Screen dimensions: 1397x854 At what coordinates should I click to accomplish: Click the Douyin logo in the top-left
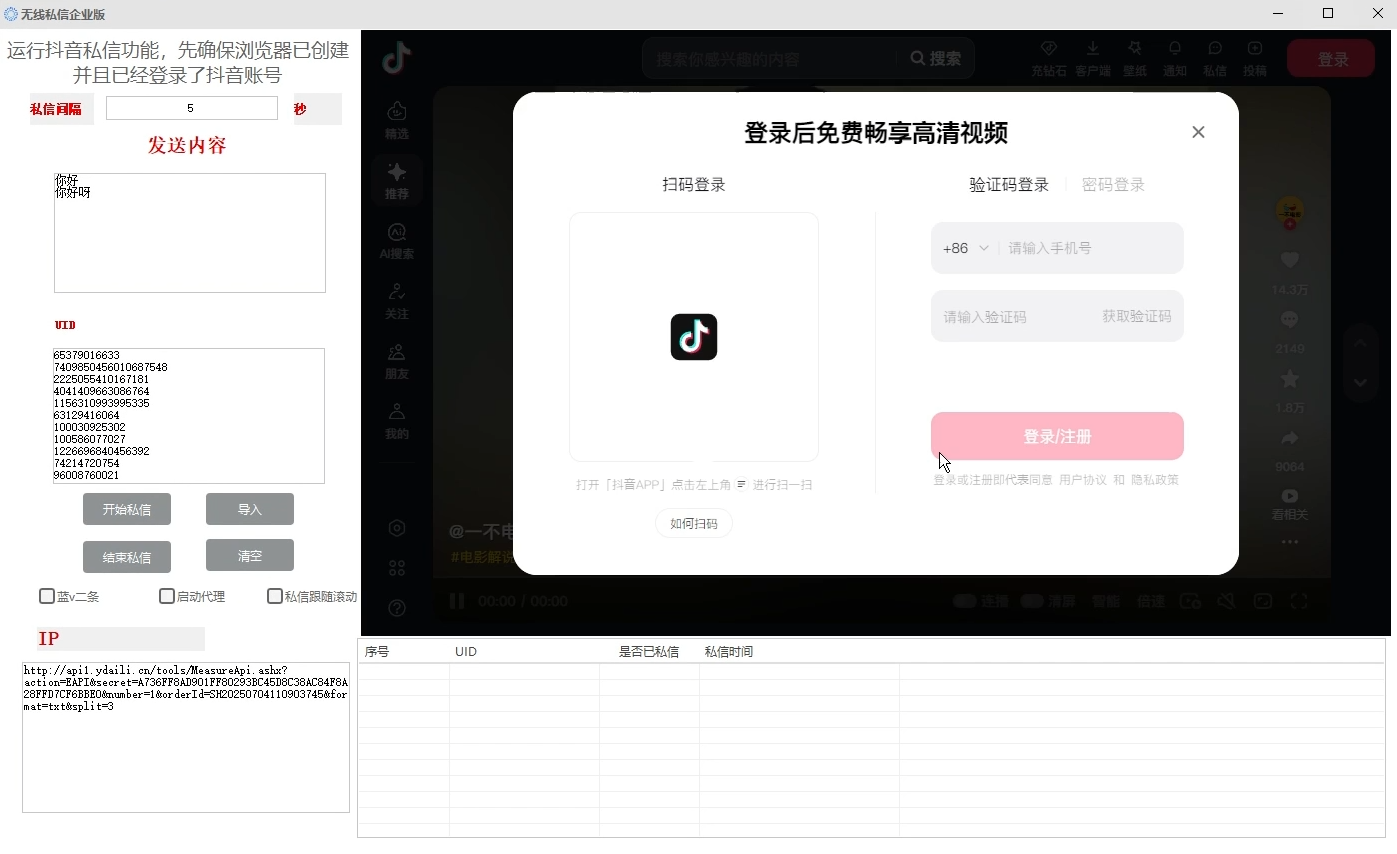tap(396, 58)
